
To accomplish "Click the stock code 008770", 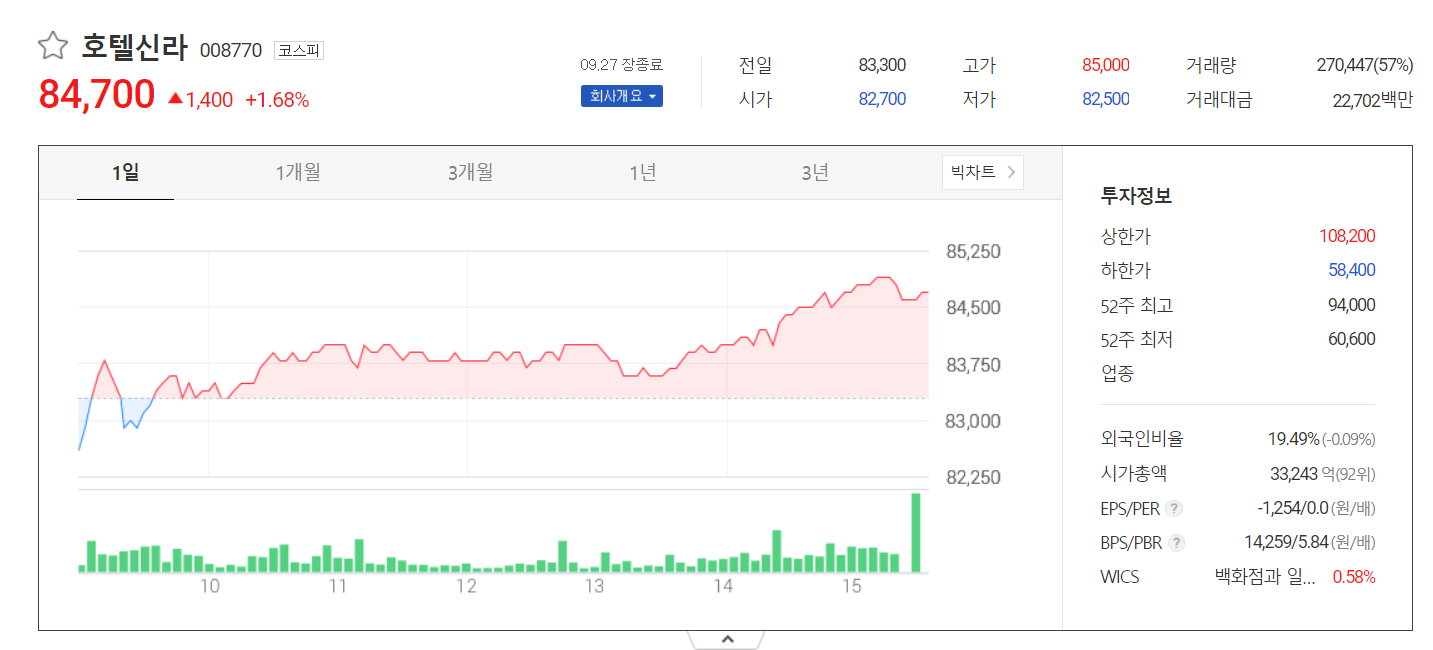I will 231,50.
